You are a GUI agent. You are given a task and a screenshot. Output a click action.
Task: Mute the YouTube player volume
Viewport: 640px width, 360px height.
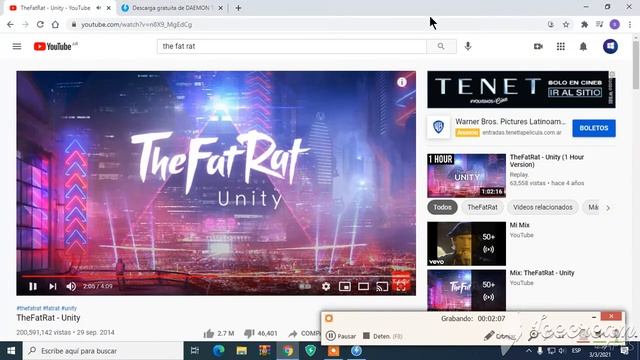[x=71, y=287]
